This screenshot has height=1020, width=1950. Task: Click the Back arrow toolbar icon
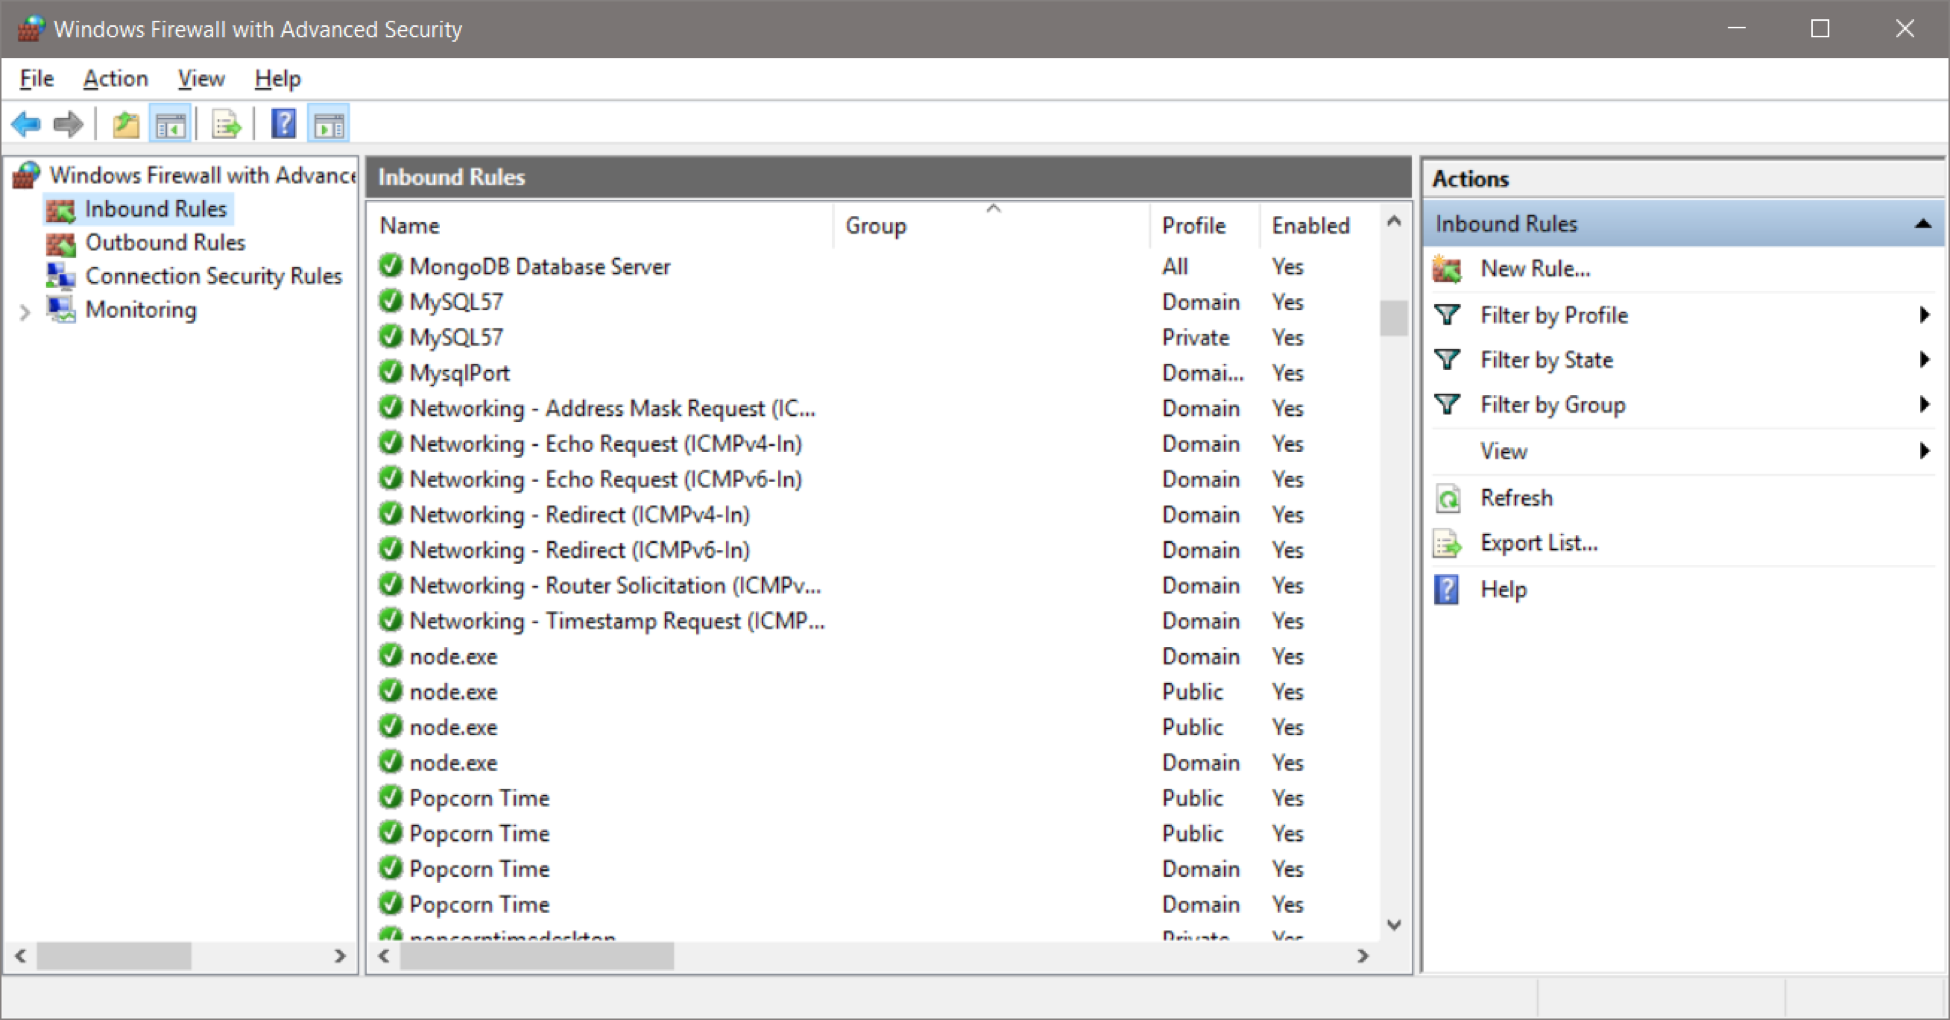pos(26,125)
